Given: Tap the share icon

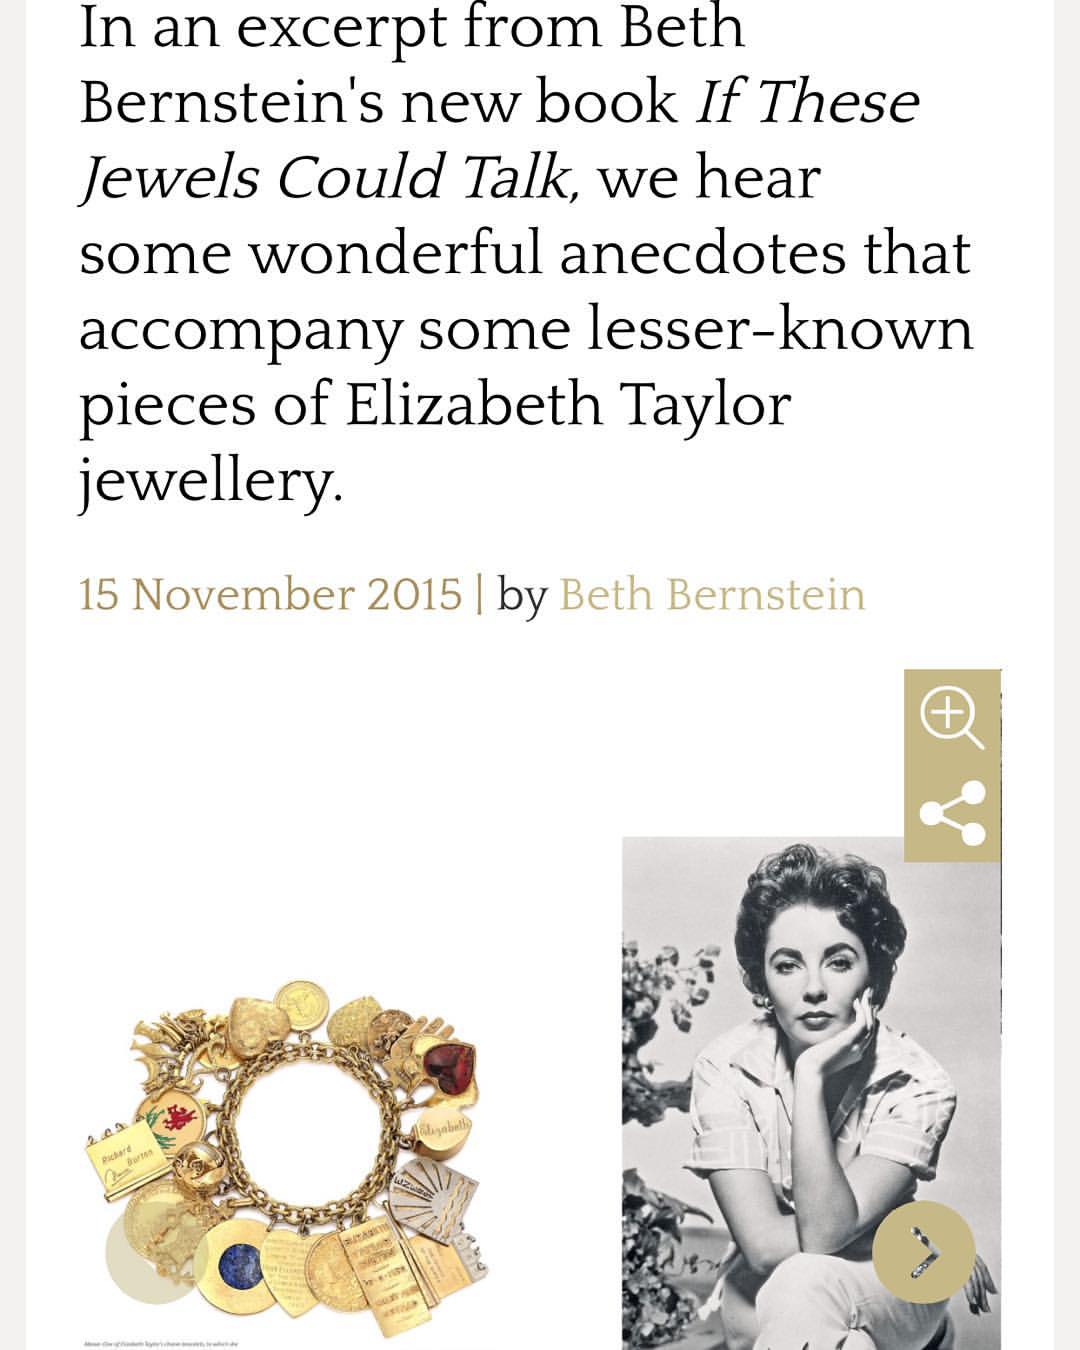Looking at the screenshot, I should point(951,812).
